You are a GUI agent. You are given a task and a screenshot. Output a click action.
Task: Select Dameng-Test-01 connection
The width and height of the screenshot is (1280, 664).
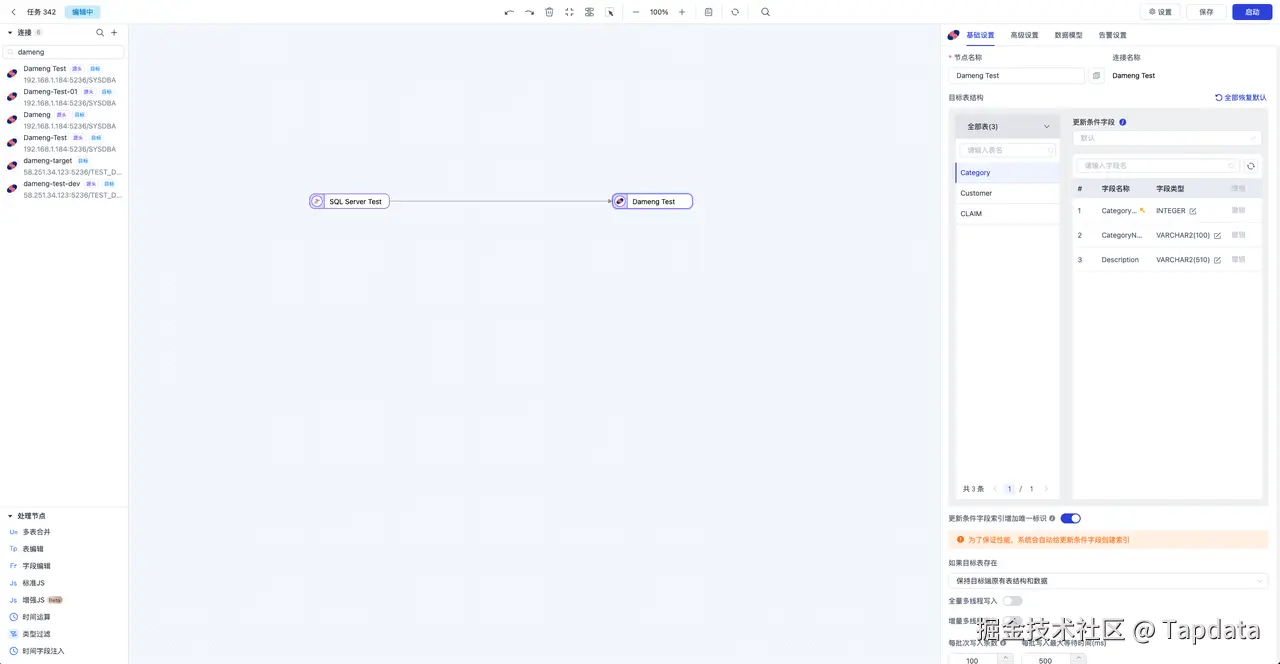tap(64, 97)
